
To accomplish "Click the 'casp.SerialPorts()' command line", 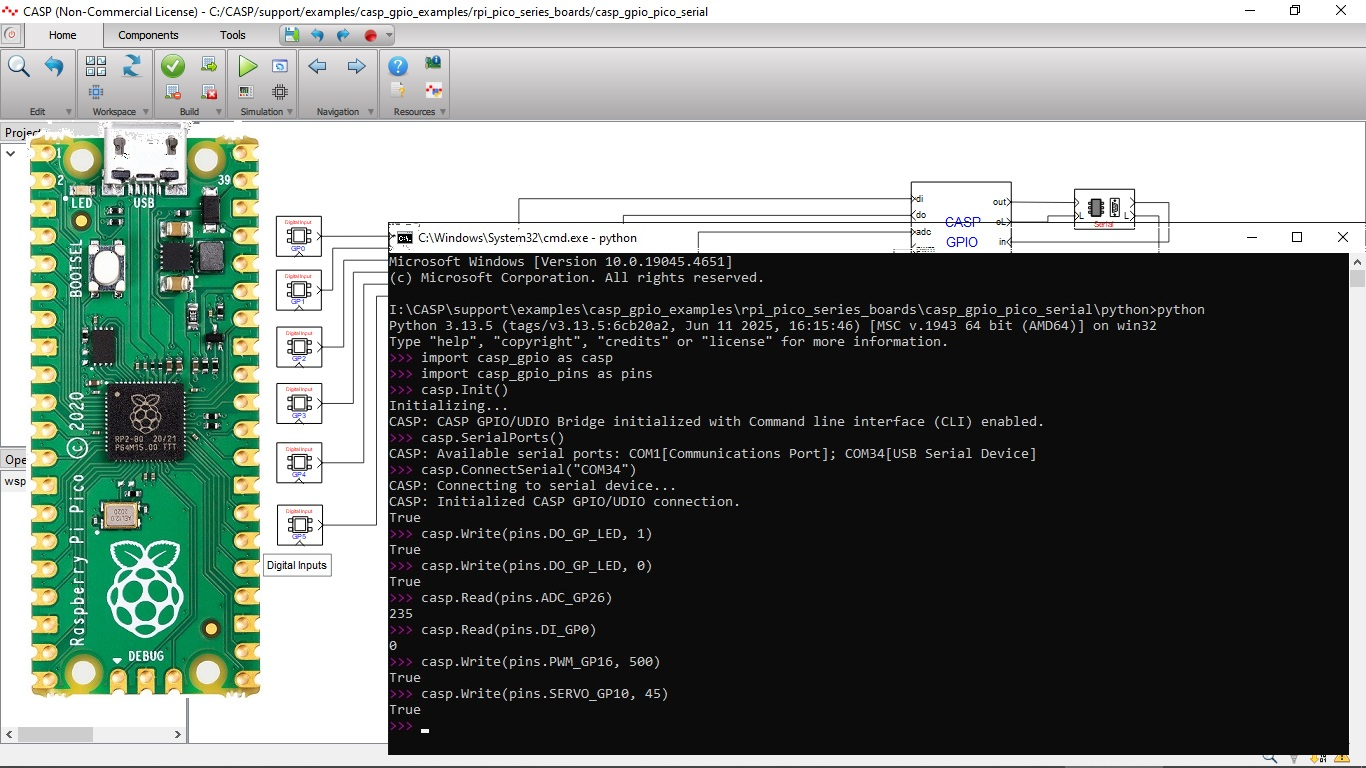I will pos(492,438).
